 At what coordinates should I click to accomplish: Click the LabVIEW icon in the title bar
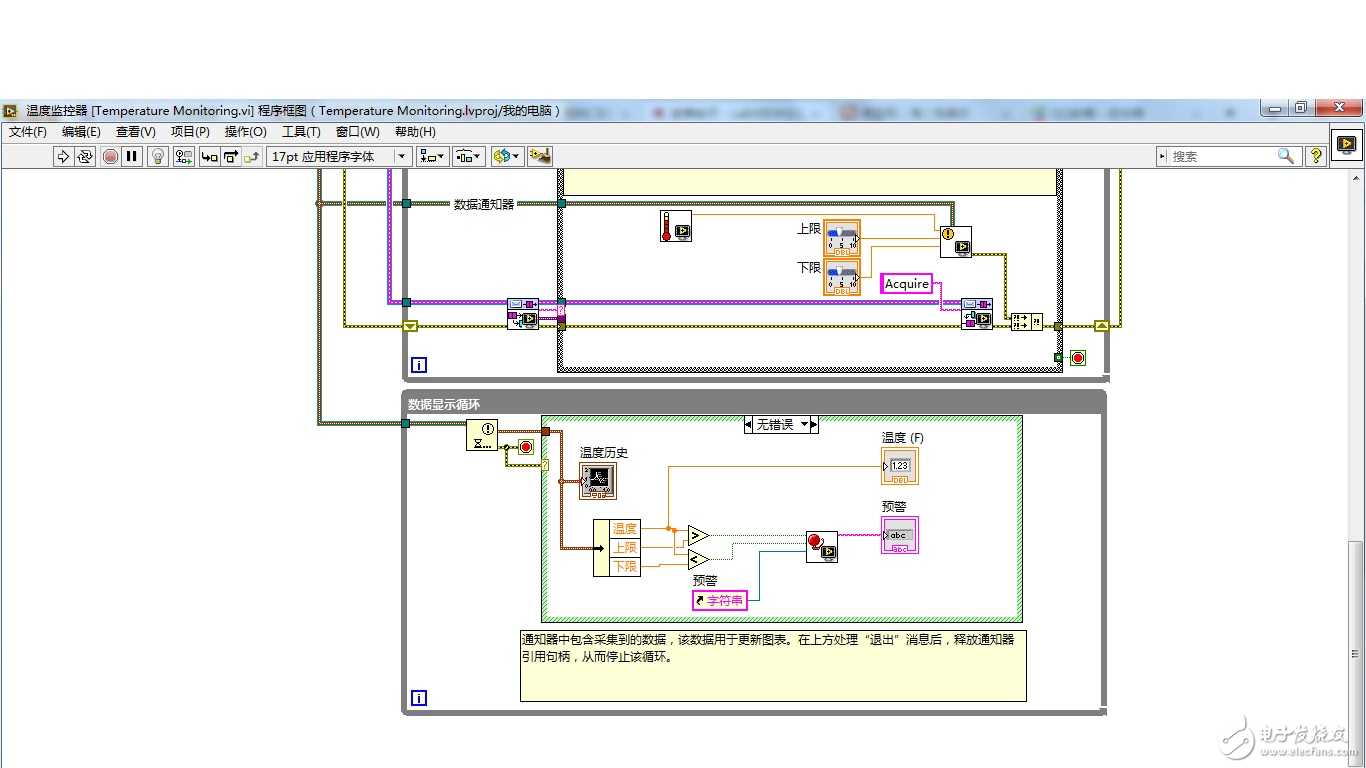10,110
